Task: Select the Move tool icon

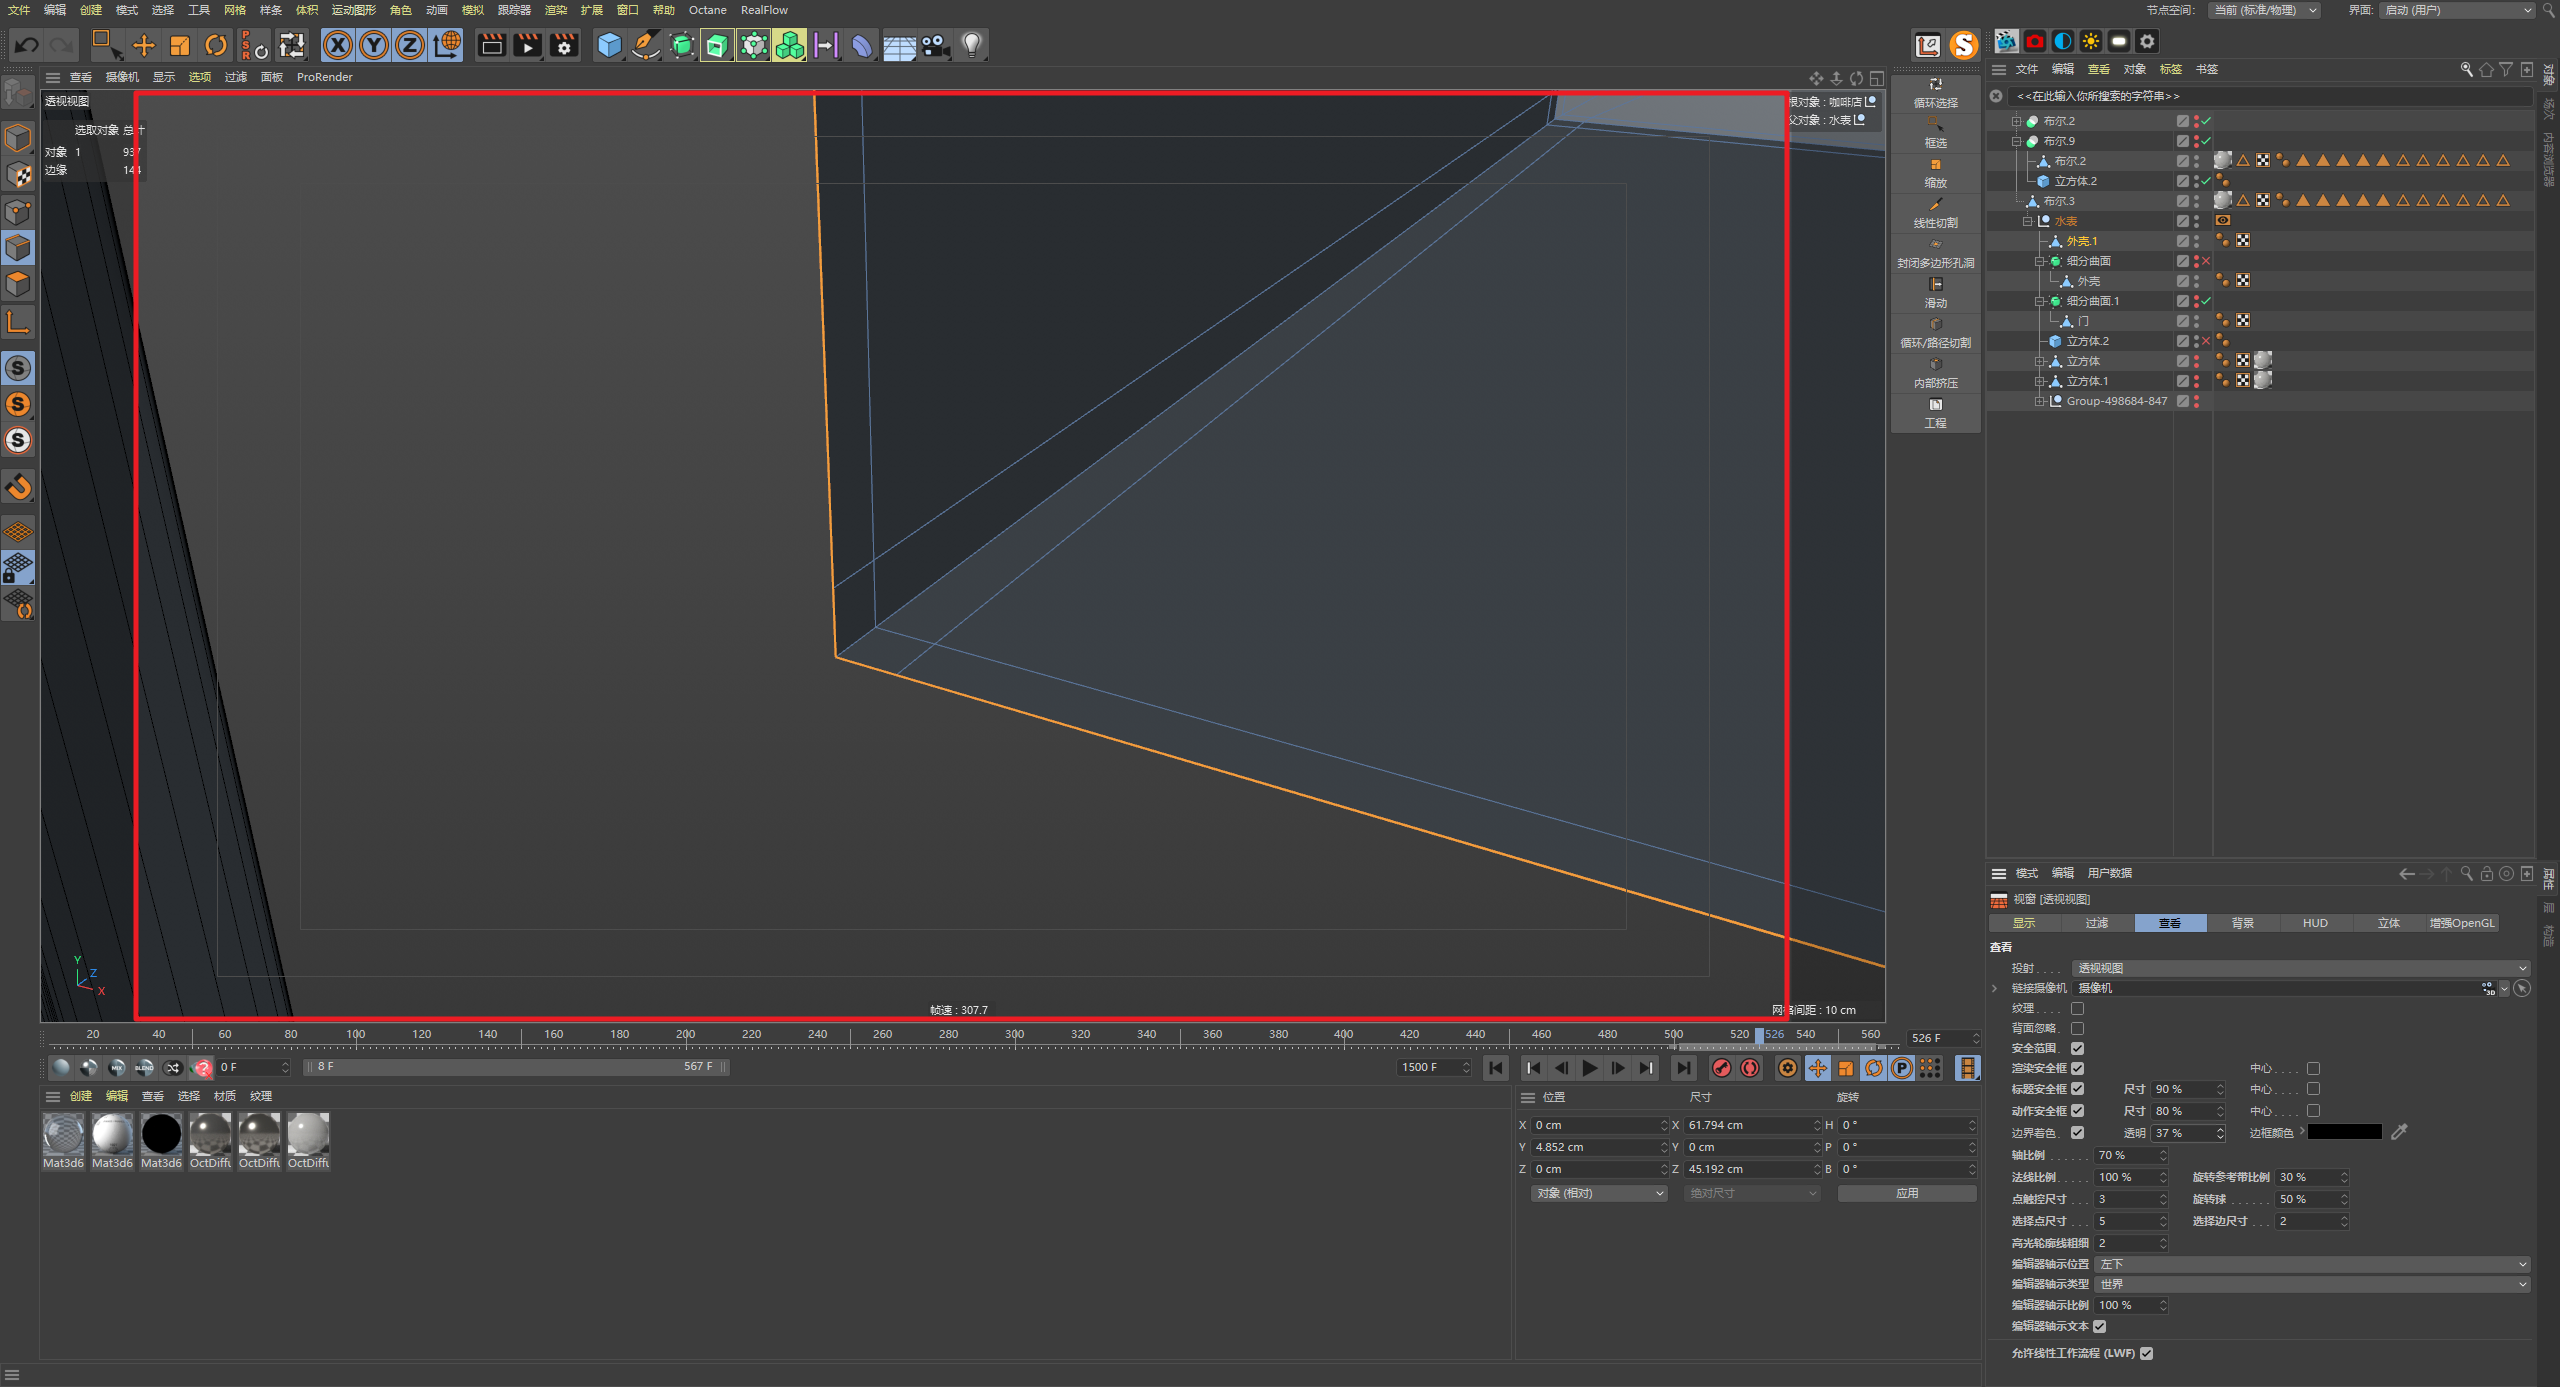Action: click(x=144, y=45)
